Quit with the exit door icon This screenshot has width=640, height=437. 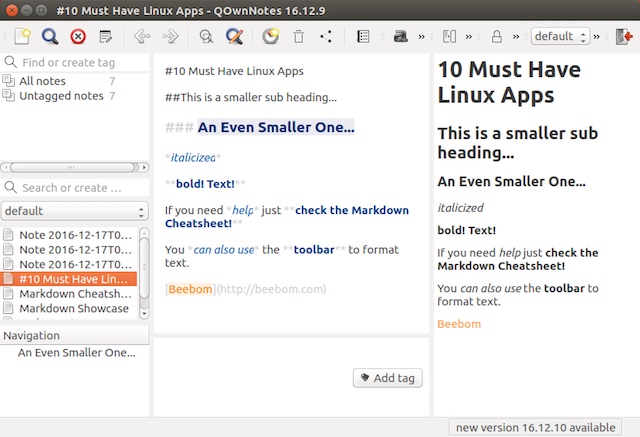(624, 36)
